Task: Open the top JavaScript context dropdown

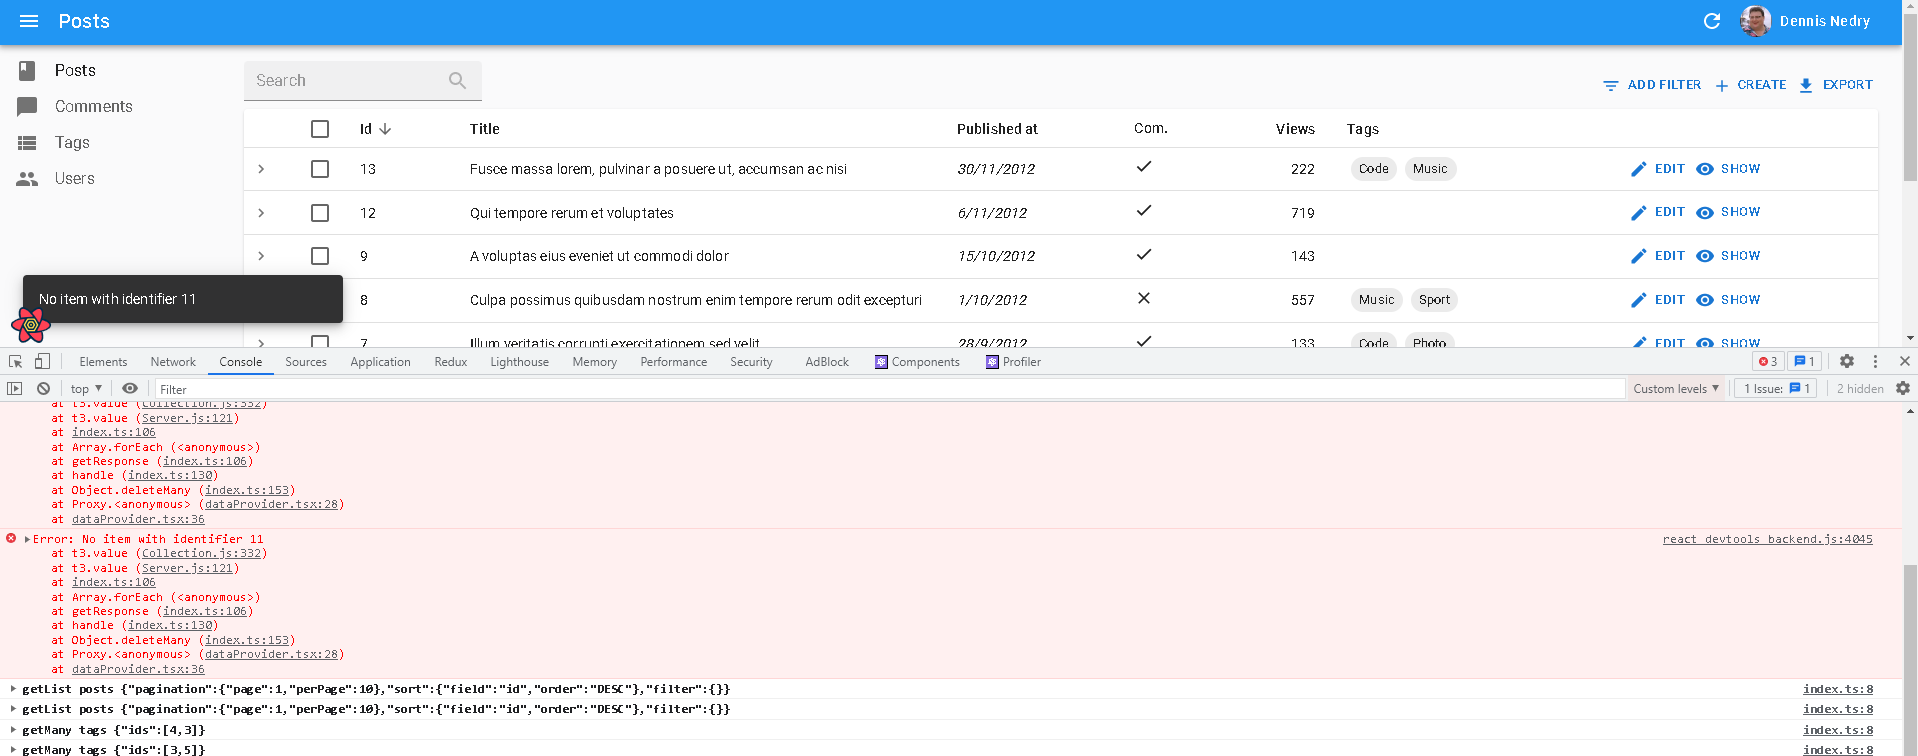Action: tap(86, 388)
